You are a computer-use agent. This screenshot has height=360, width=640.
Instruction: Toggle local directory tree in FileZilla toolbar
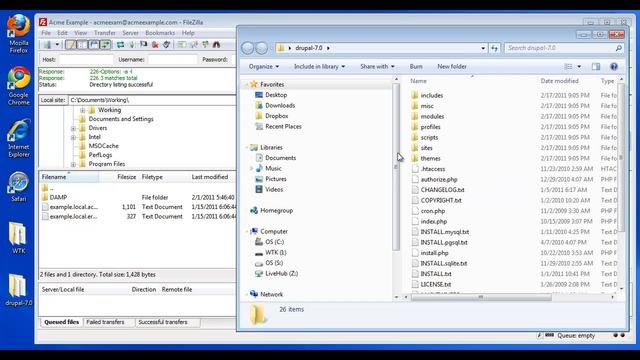pyautogui.click(x=82, y=44)
